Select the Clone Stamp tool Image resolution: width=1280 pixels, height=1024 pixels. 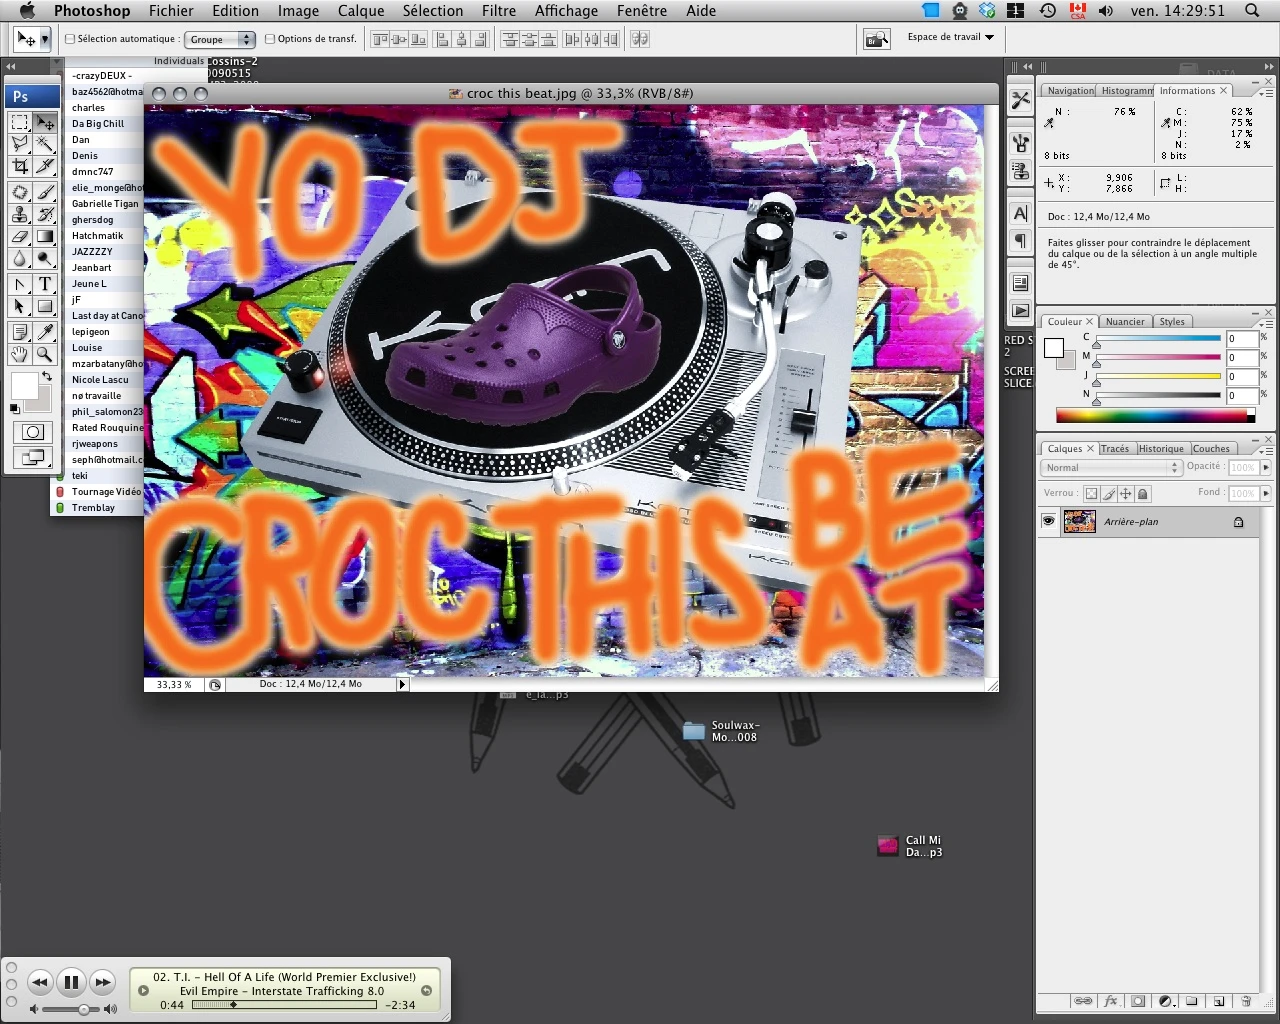[x=19, y=214]
